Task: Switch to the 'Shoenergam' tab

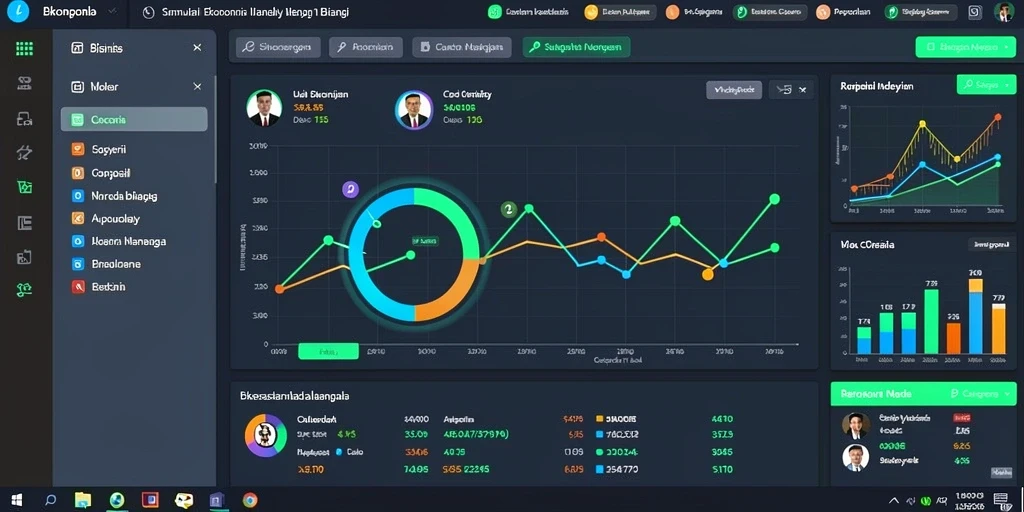Action: [278, 47]
